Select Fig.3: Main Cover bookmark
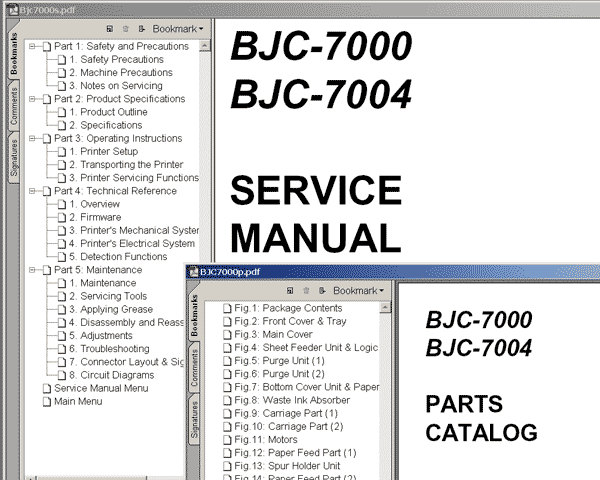This screenshot has height=480, width=600. click(274, 334)
